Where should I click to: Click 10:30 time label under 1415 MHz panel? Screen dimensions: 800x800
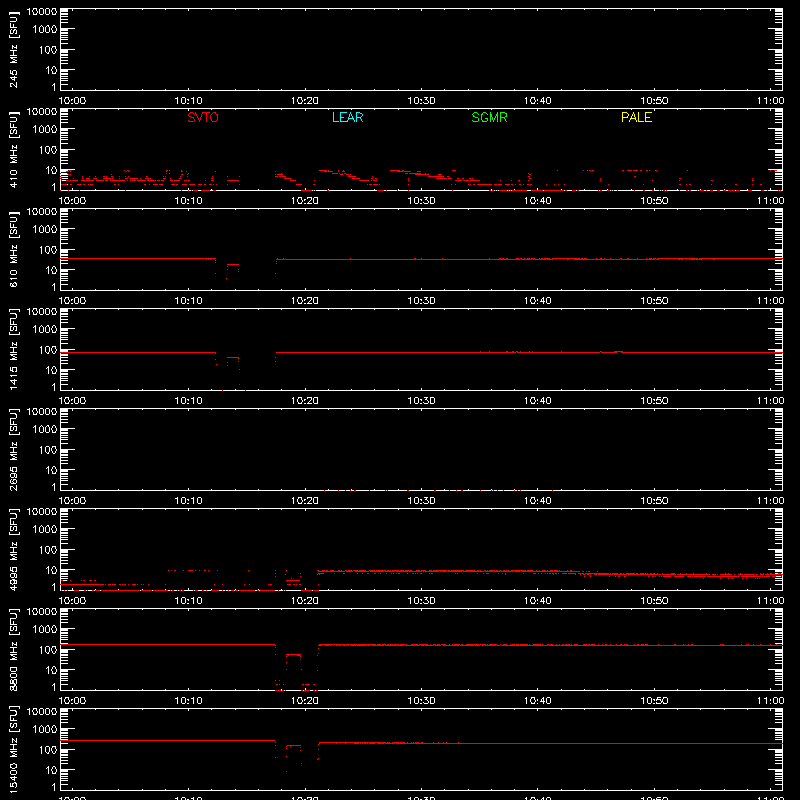(x=421, y=401)
